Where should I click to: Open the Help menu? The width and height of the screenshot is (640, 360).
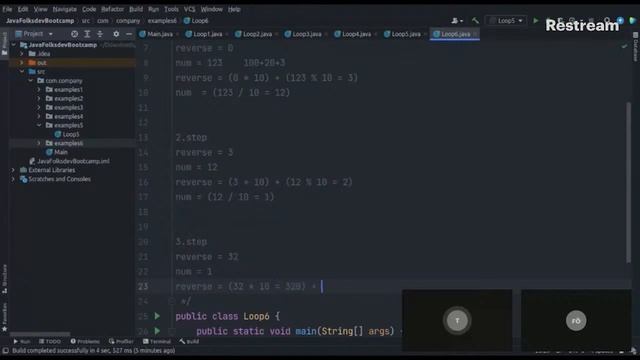pyautogui.click(x=234, y=9)
